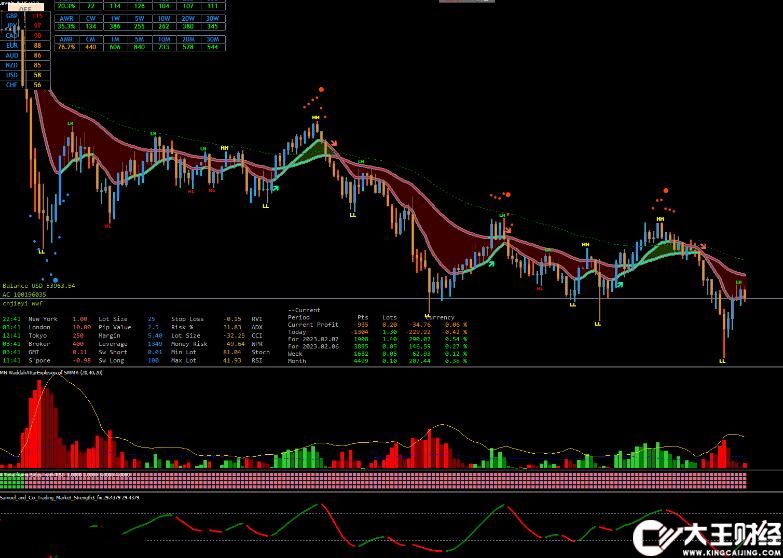Select the USD currency strength row
Screen dimensions: 783x558
click(x=25, y=75)
